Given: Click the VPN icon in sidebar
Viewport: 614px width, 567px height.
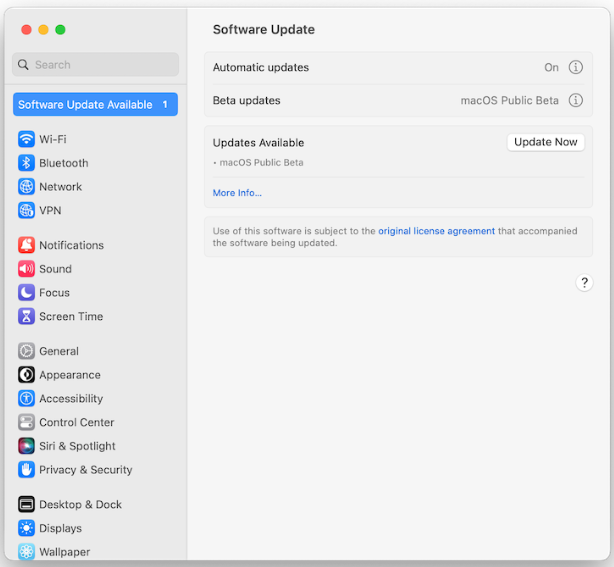Looking at the screenshot, I should point(26,210).
